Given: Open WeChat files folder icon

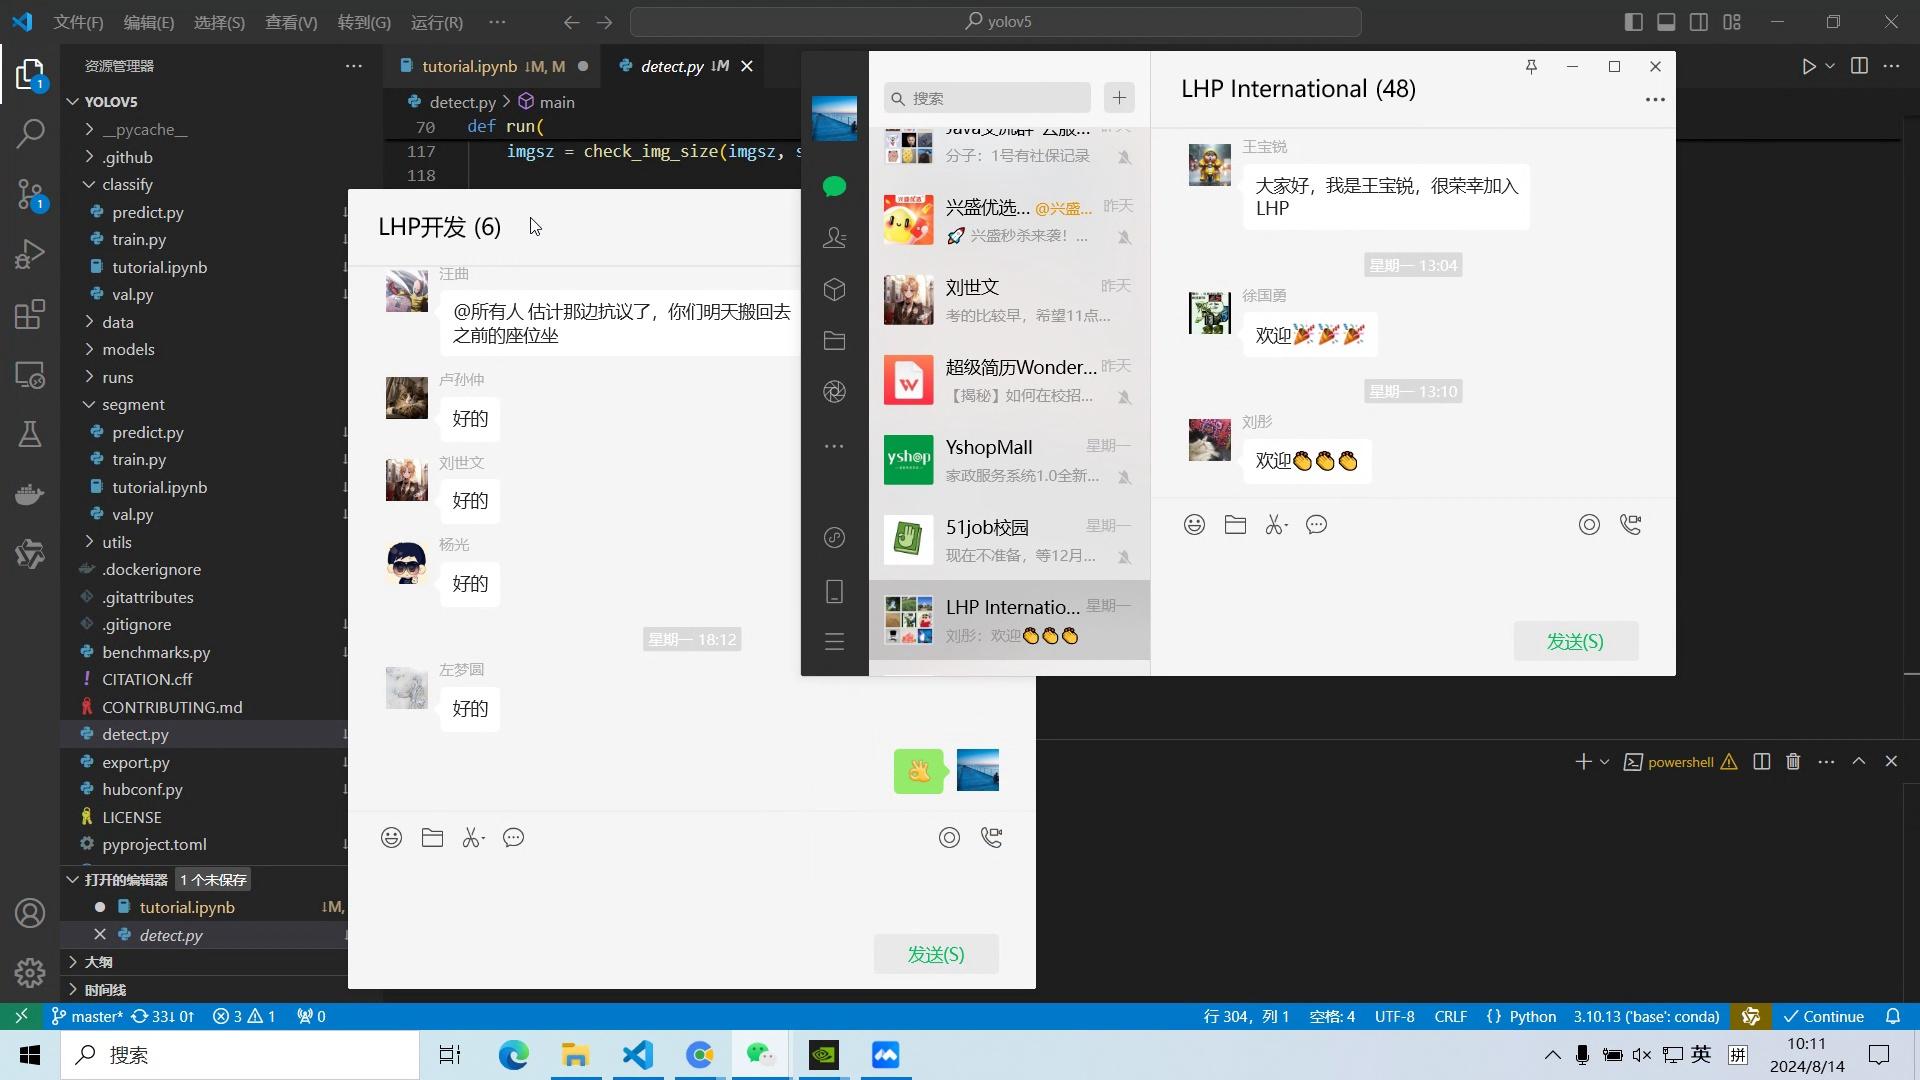Looking at the screenshot, I should (x=834, y=341).
